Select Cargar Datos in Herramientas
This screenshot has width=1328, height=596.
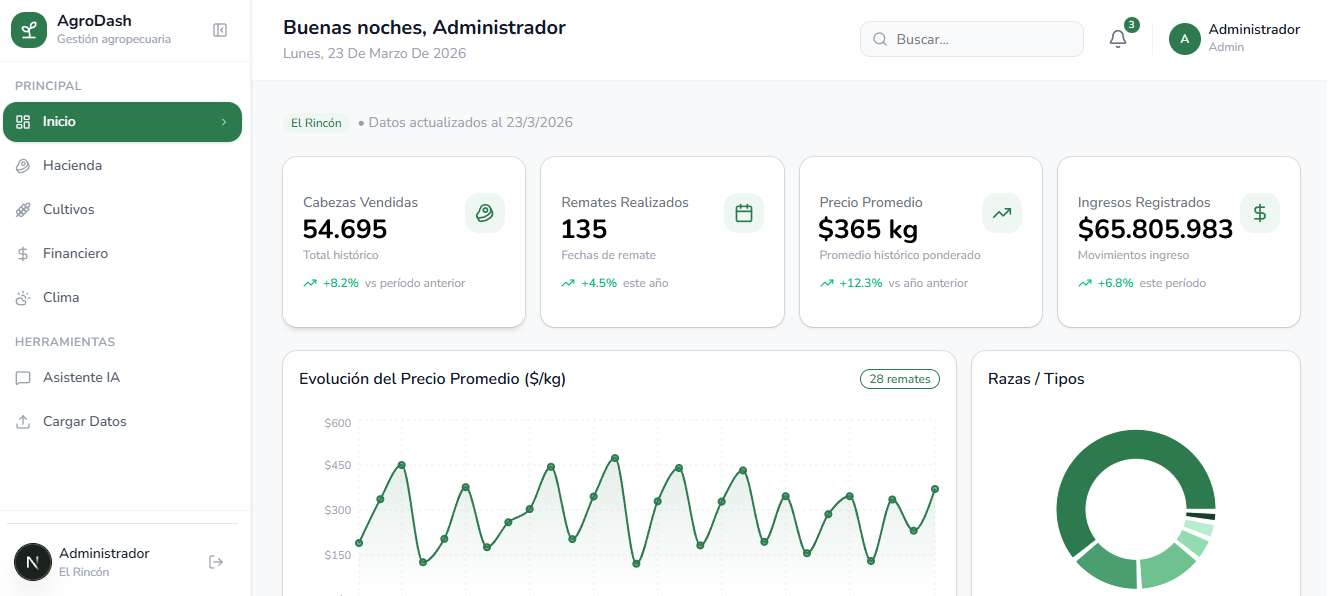pos(84,422)
